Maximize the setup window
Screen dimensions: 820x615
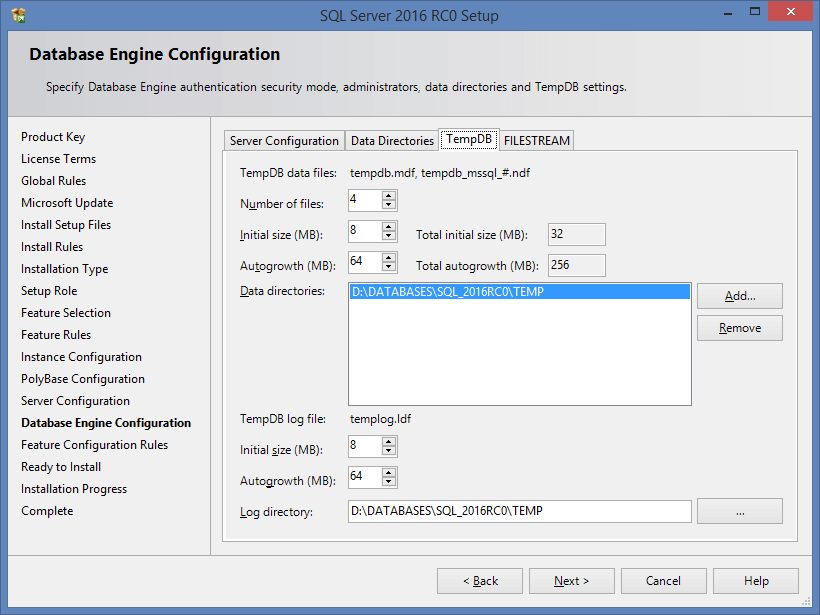(755, 12)
